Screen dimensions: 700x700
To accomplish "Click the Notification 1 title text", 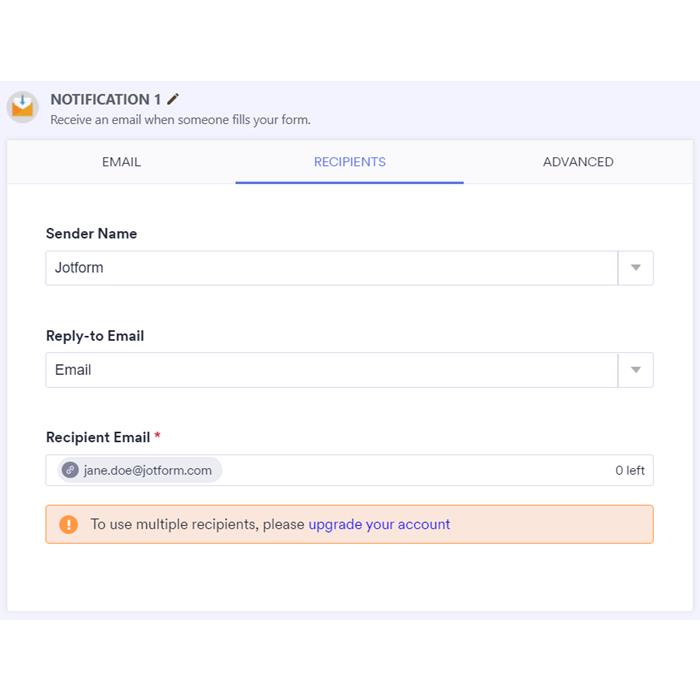I will (x=105, y=99).
